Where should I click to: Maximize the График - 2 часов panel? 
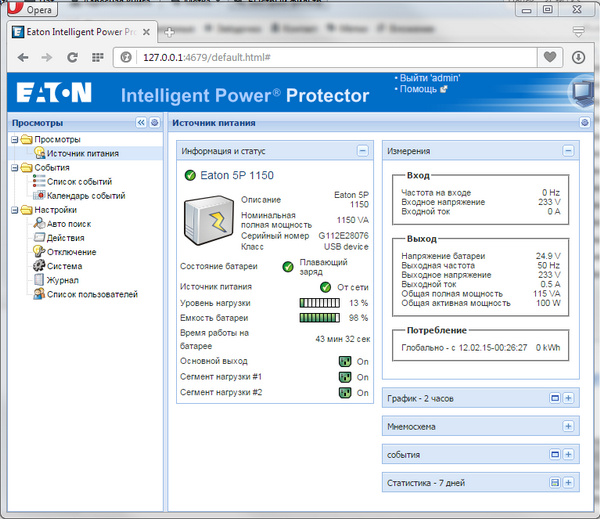(555, 398)
